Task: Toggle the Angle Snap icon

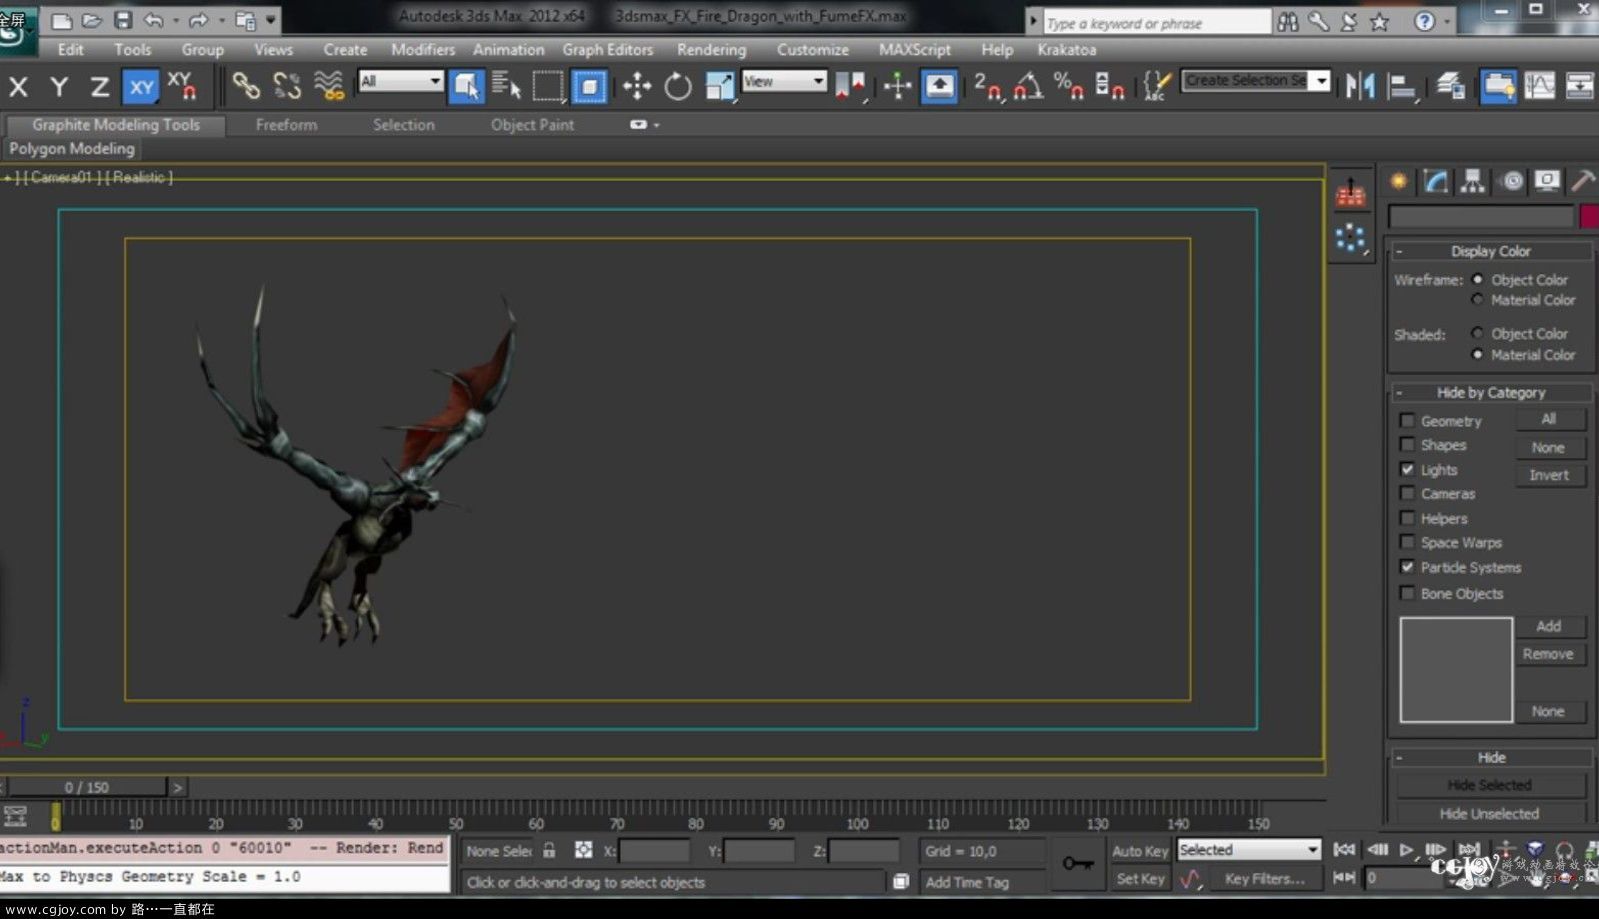Action: click(x=1028, y=87)
